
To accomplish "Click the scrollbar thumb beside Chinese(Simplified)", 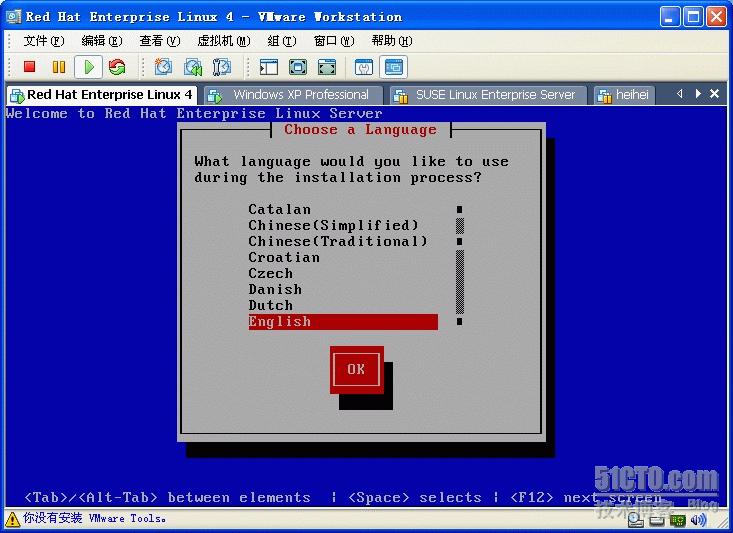I will (460, 225).
